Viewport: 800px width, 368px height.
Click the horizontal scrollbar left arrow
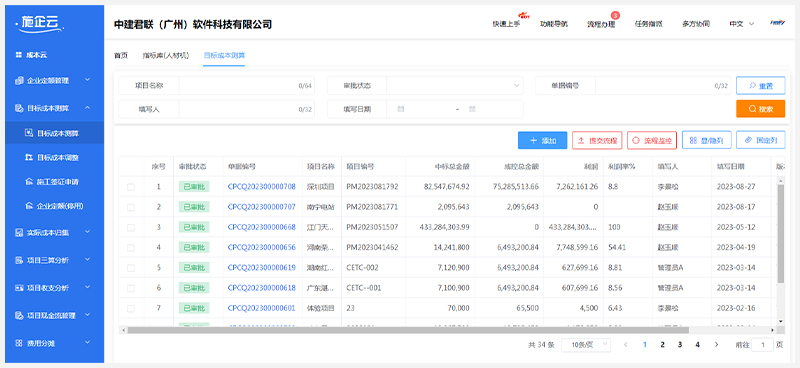pyautogui.click(x=122, y=330)
